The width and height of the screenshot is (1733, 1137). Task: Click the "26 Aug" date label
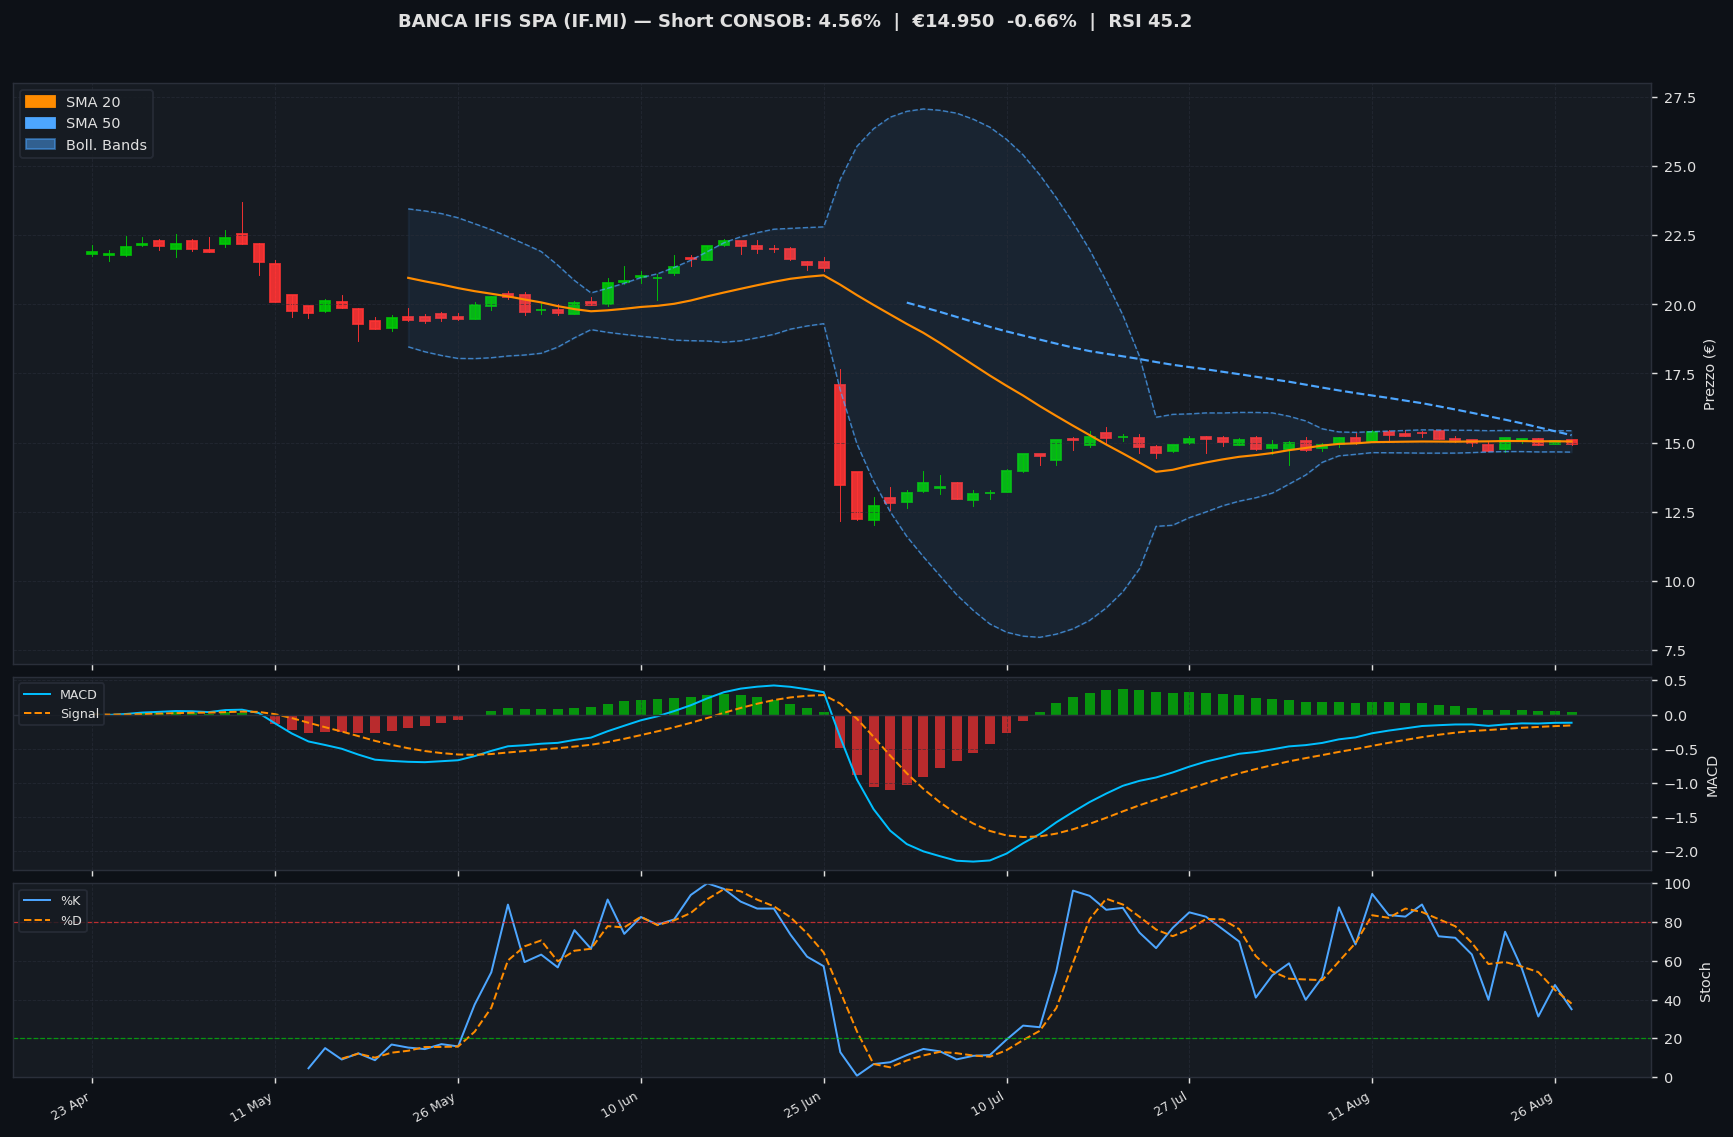pyautogui.click(x=1532, y=1106)
